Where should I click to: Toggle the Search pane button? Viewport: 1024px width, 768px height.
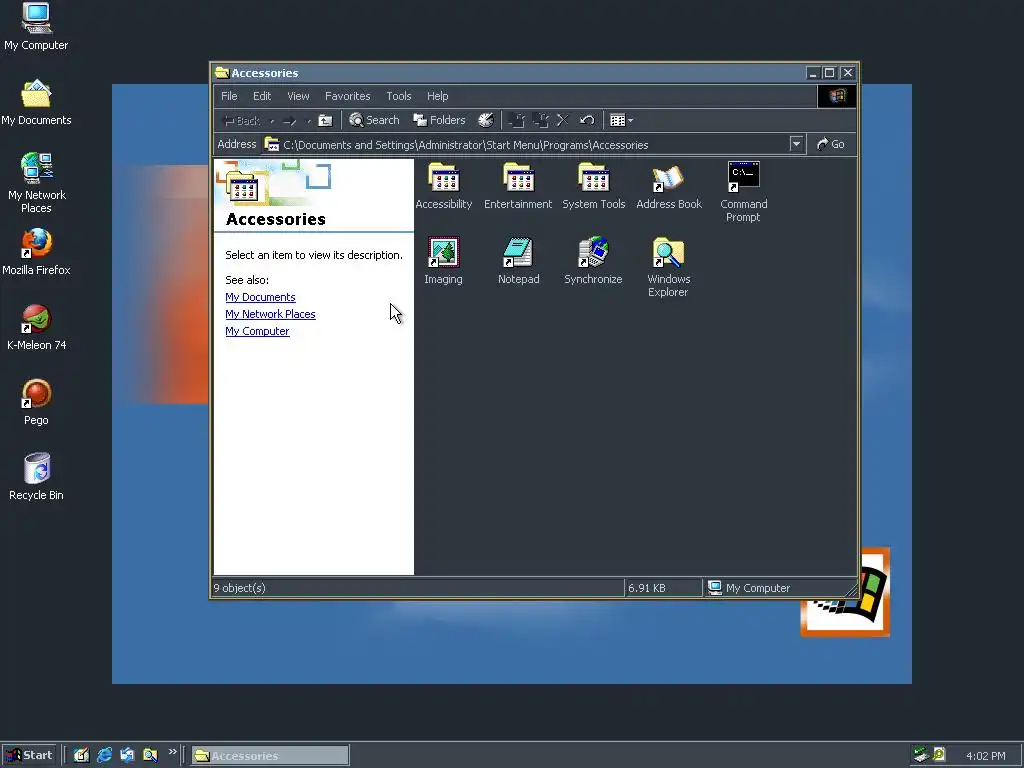point(374,120)
